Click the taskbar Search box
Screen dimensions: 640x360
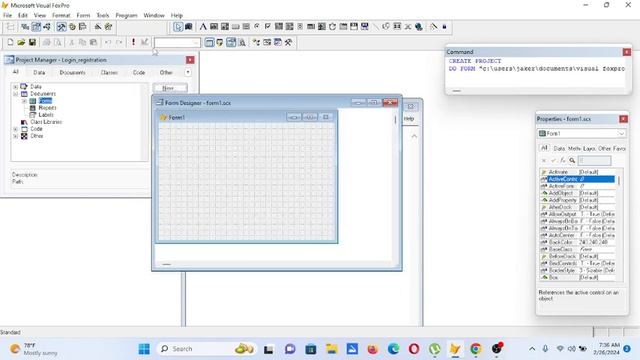[207, 349]
